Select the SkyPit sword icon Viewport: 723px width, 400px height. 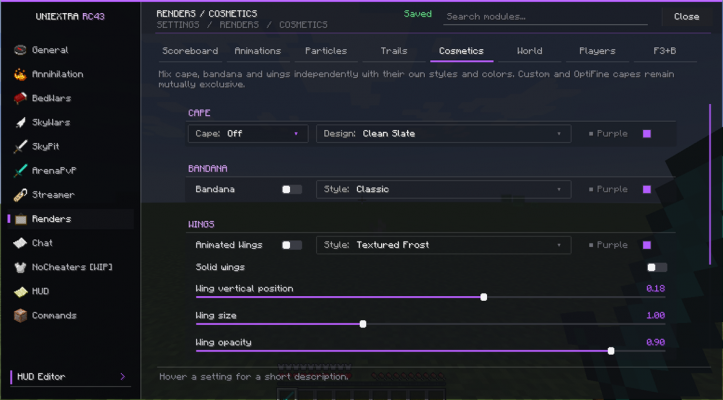[x=20, y=146]
